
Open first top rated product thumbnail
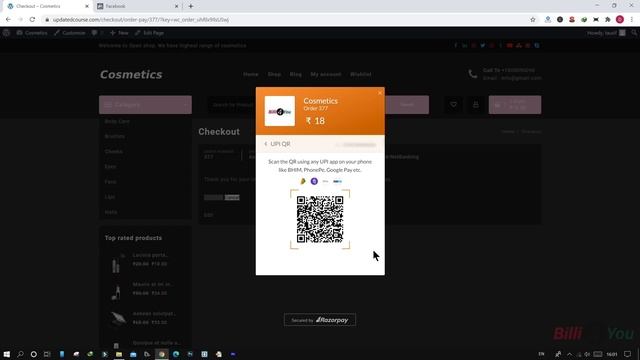click(117, 262)
